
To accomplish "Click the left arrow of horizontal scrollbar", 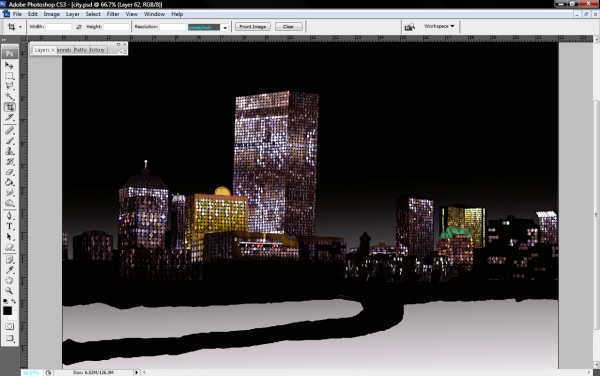I will (144, 372).
